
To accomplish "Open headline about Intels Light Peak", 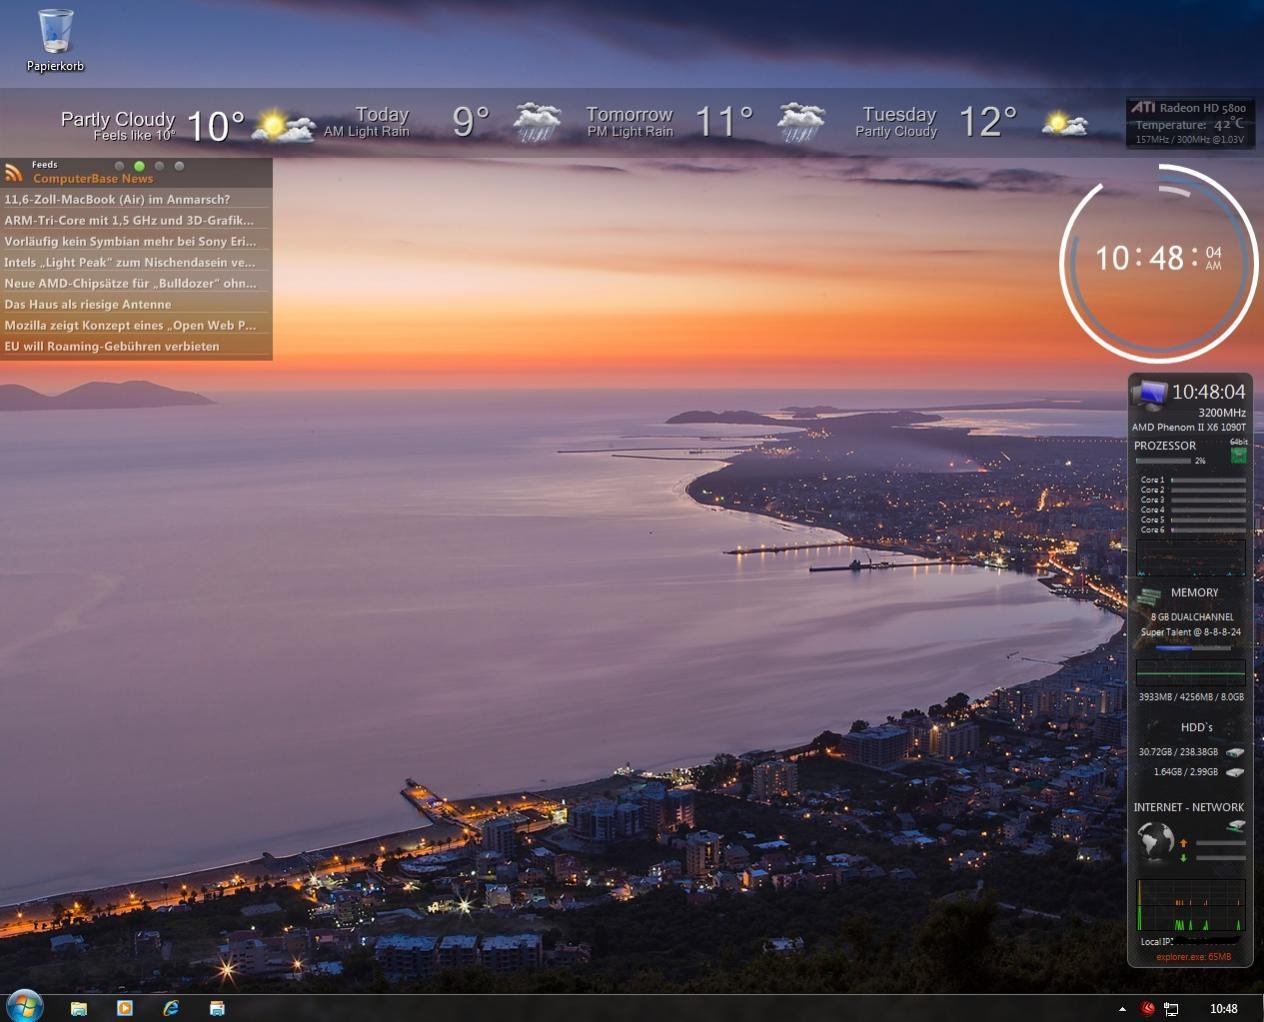I will click(x=136, y=262).
